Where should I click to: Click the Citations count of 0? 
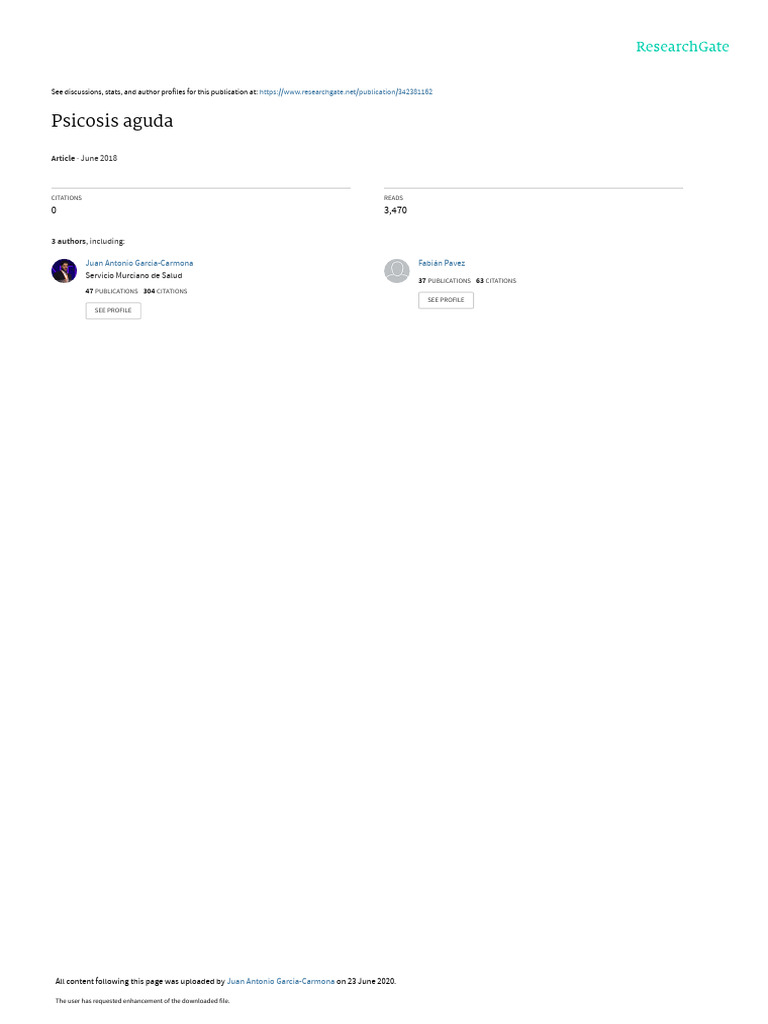coord(54,210)
